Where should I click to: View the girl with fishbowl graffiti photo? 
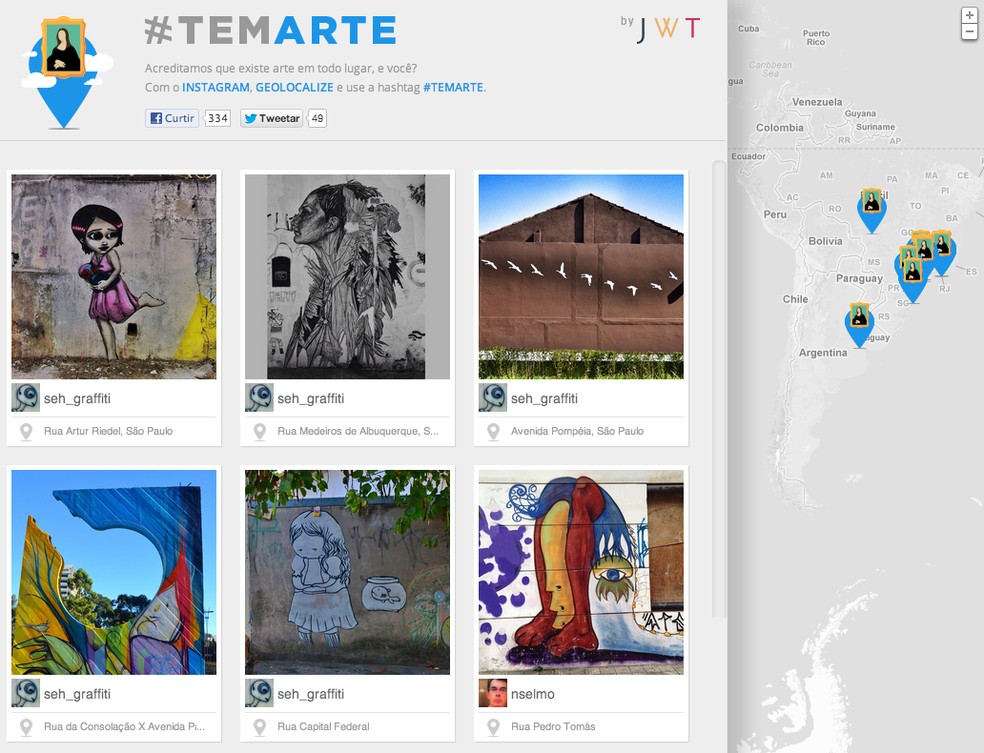click(x=346, y=571)
